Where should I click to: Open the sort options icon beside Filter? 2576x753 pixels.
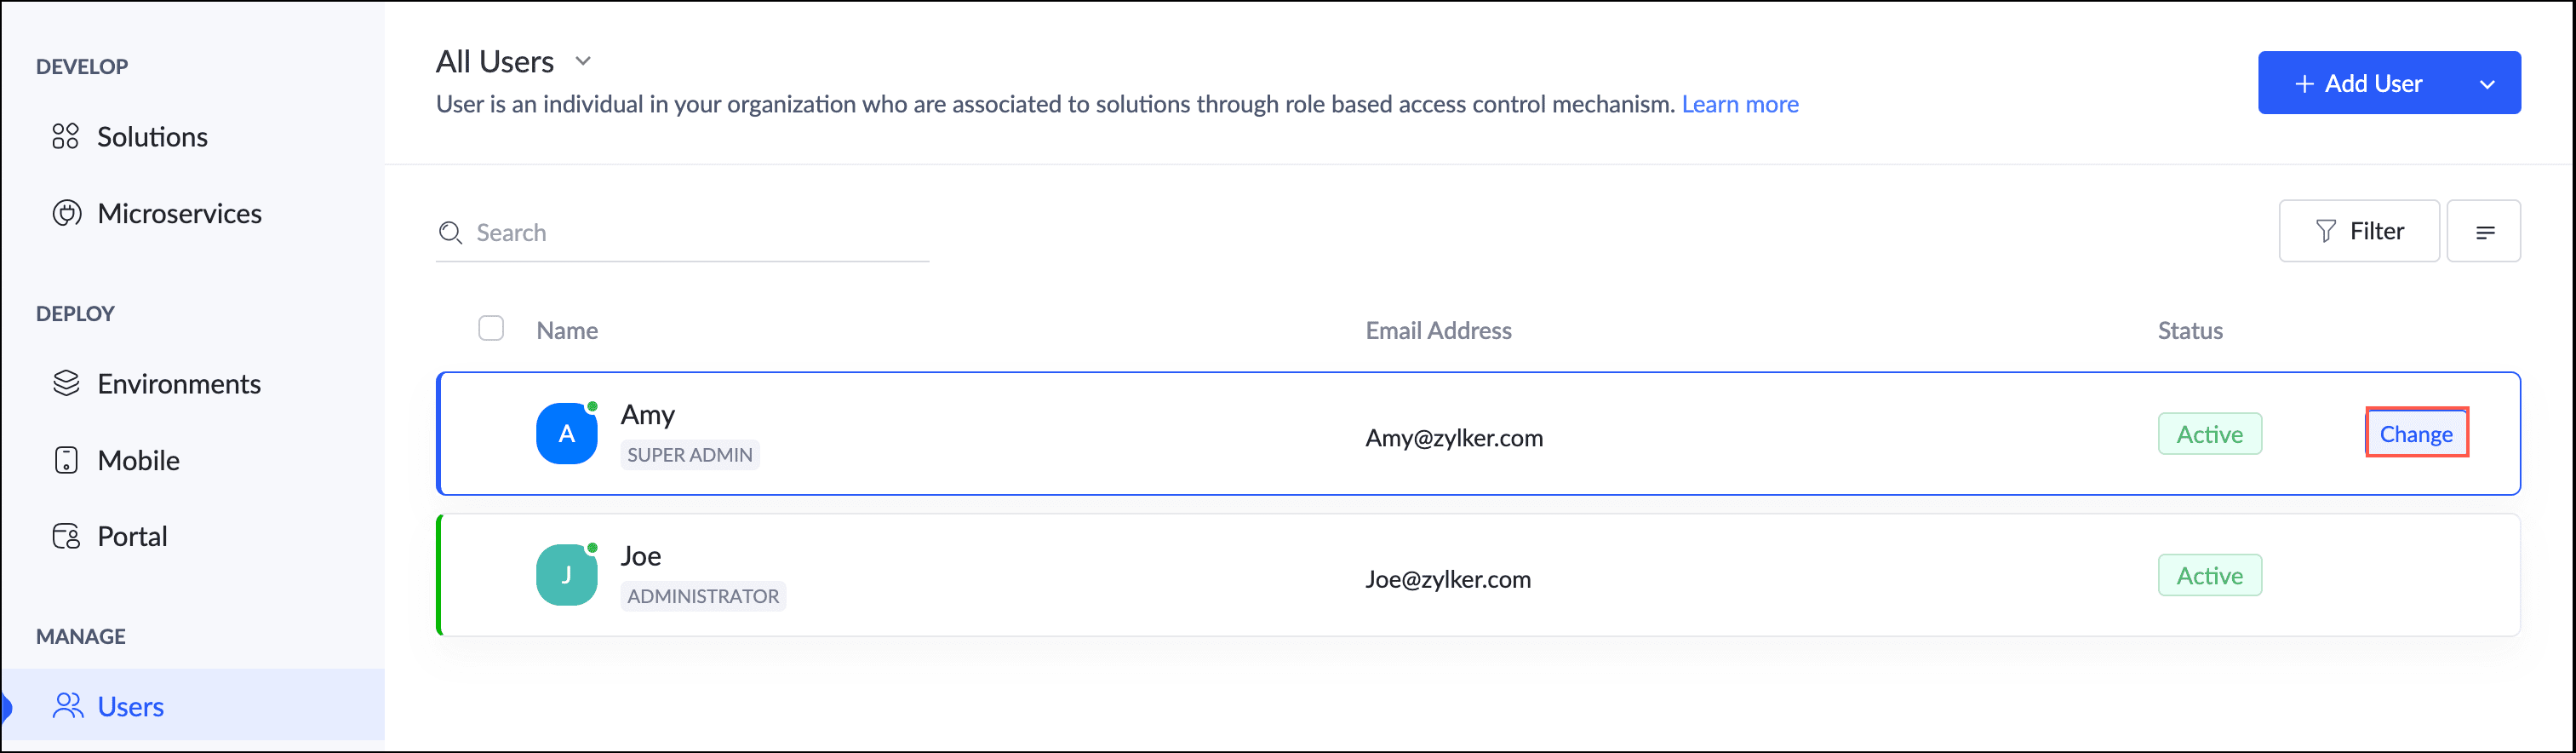tap(2486, 231)
